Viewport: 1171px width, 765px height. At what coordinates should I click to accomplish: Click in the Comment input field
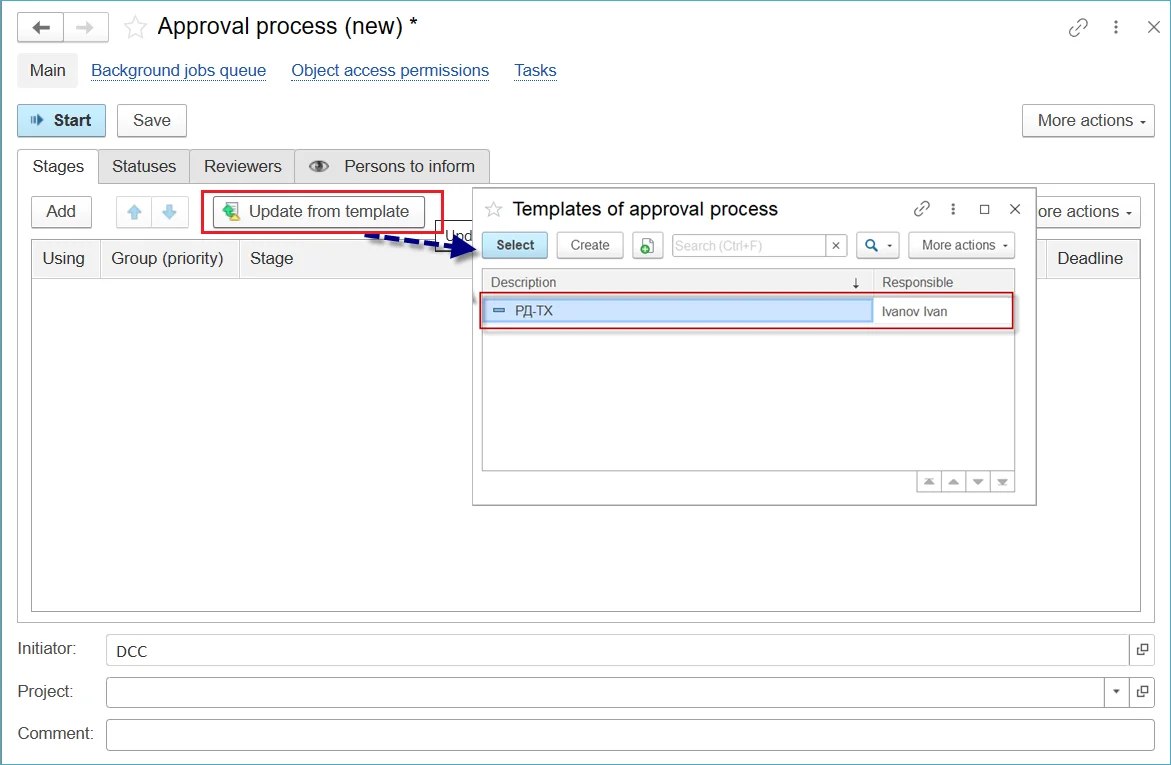pyautogui.click(x=630, y=734)
